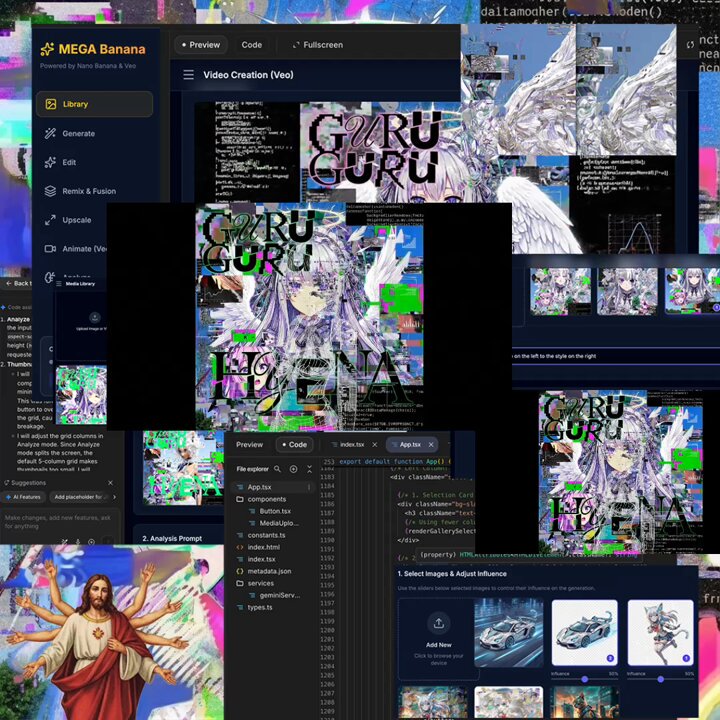
Task: Adjust the Influence slider under the anime girl
Action: click(660, 679)
